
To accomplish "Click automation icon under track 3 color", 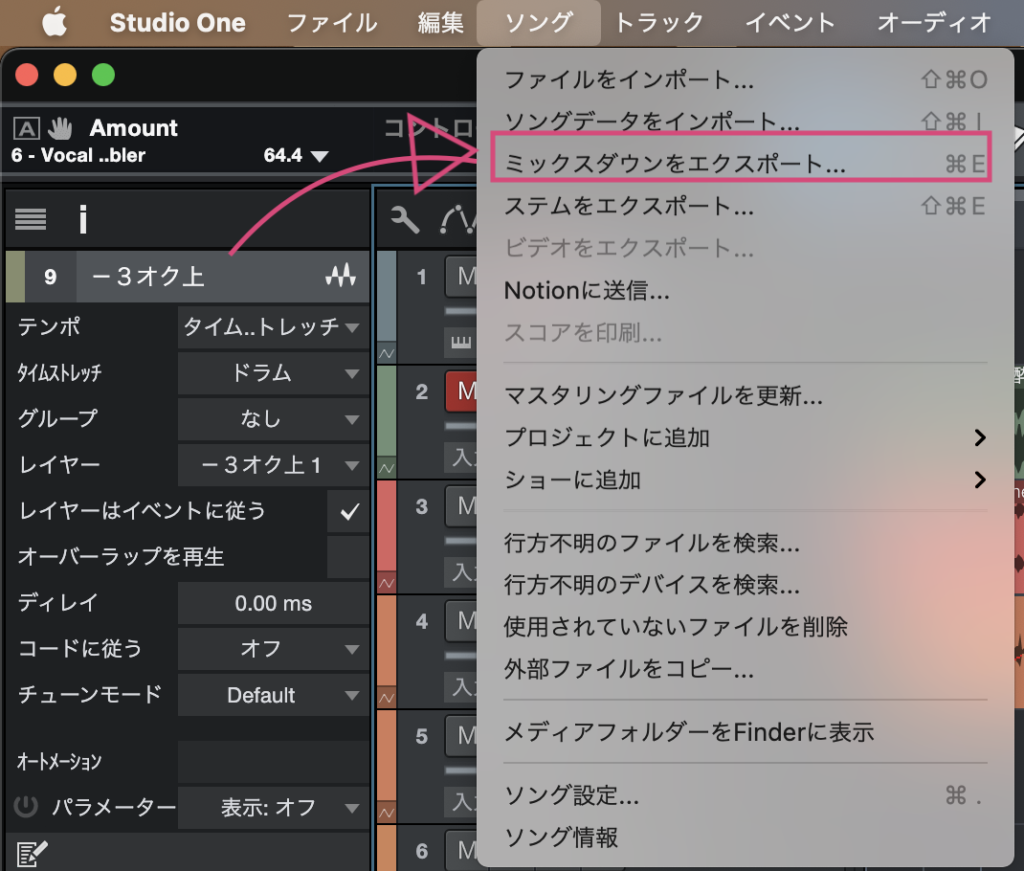I will (x=385, y=580).
